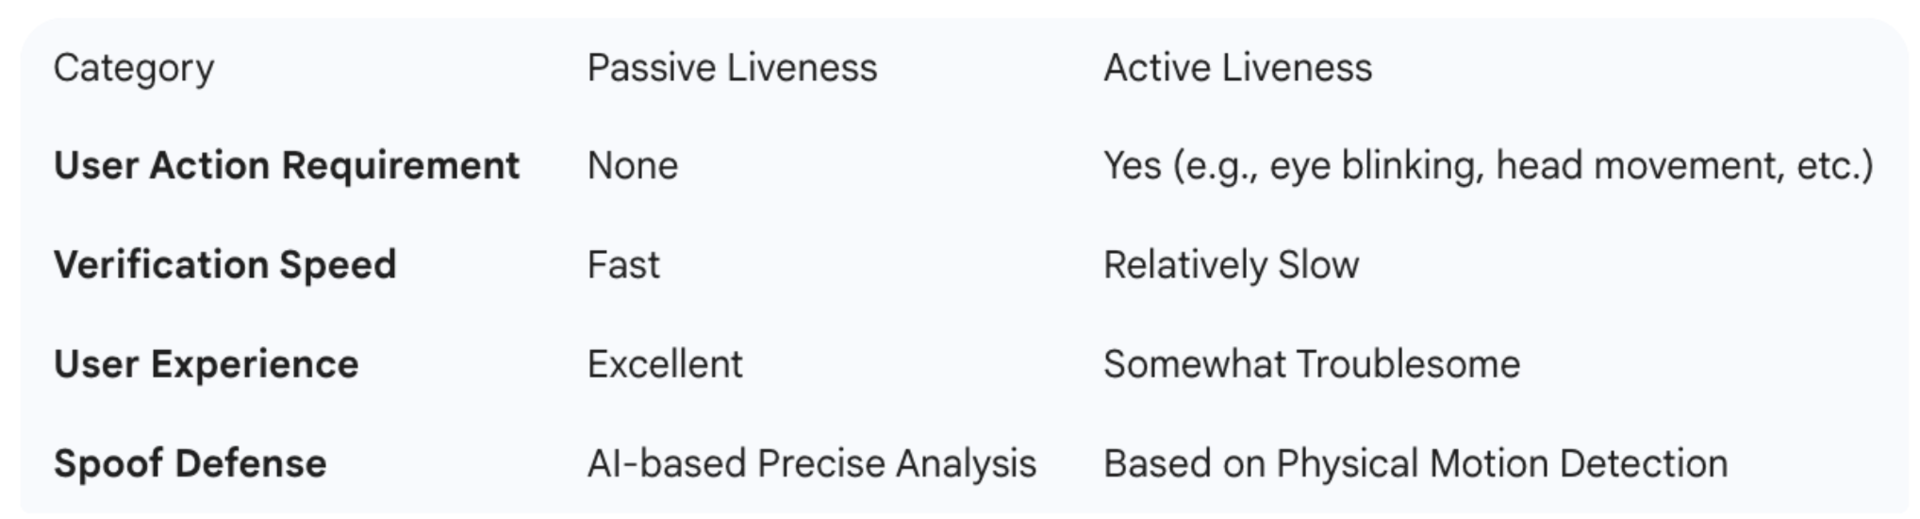Viewport: 1920px width, 519px height.
Task: Click the None cell under Passive Liveness
Action: (632, 166)
